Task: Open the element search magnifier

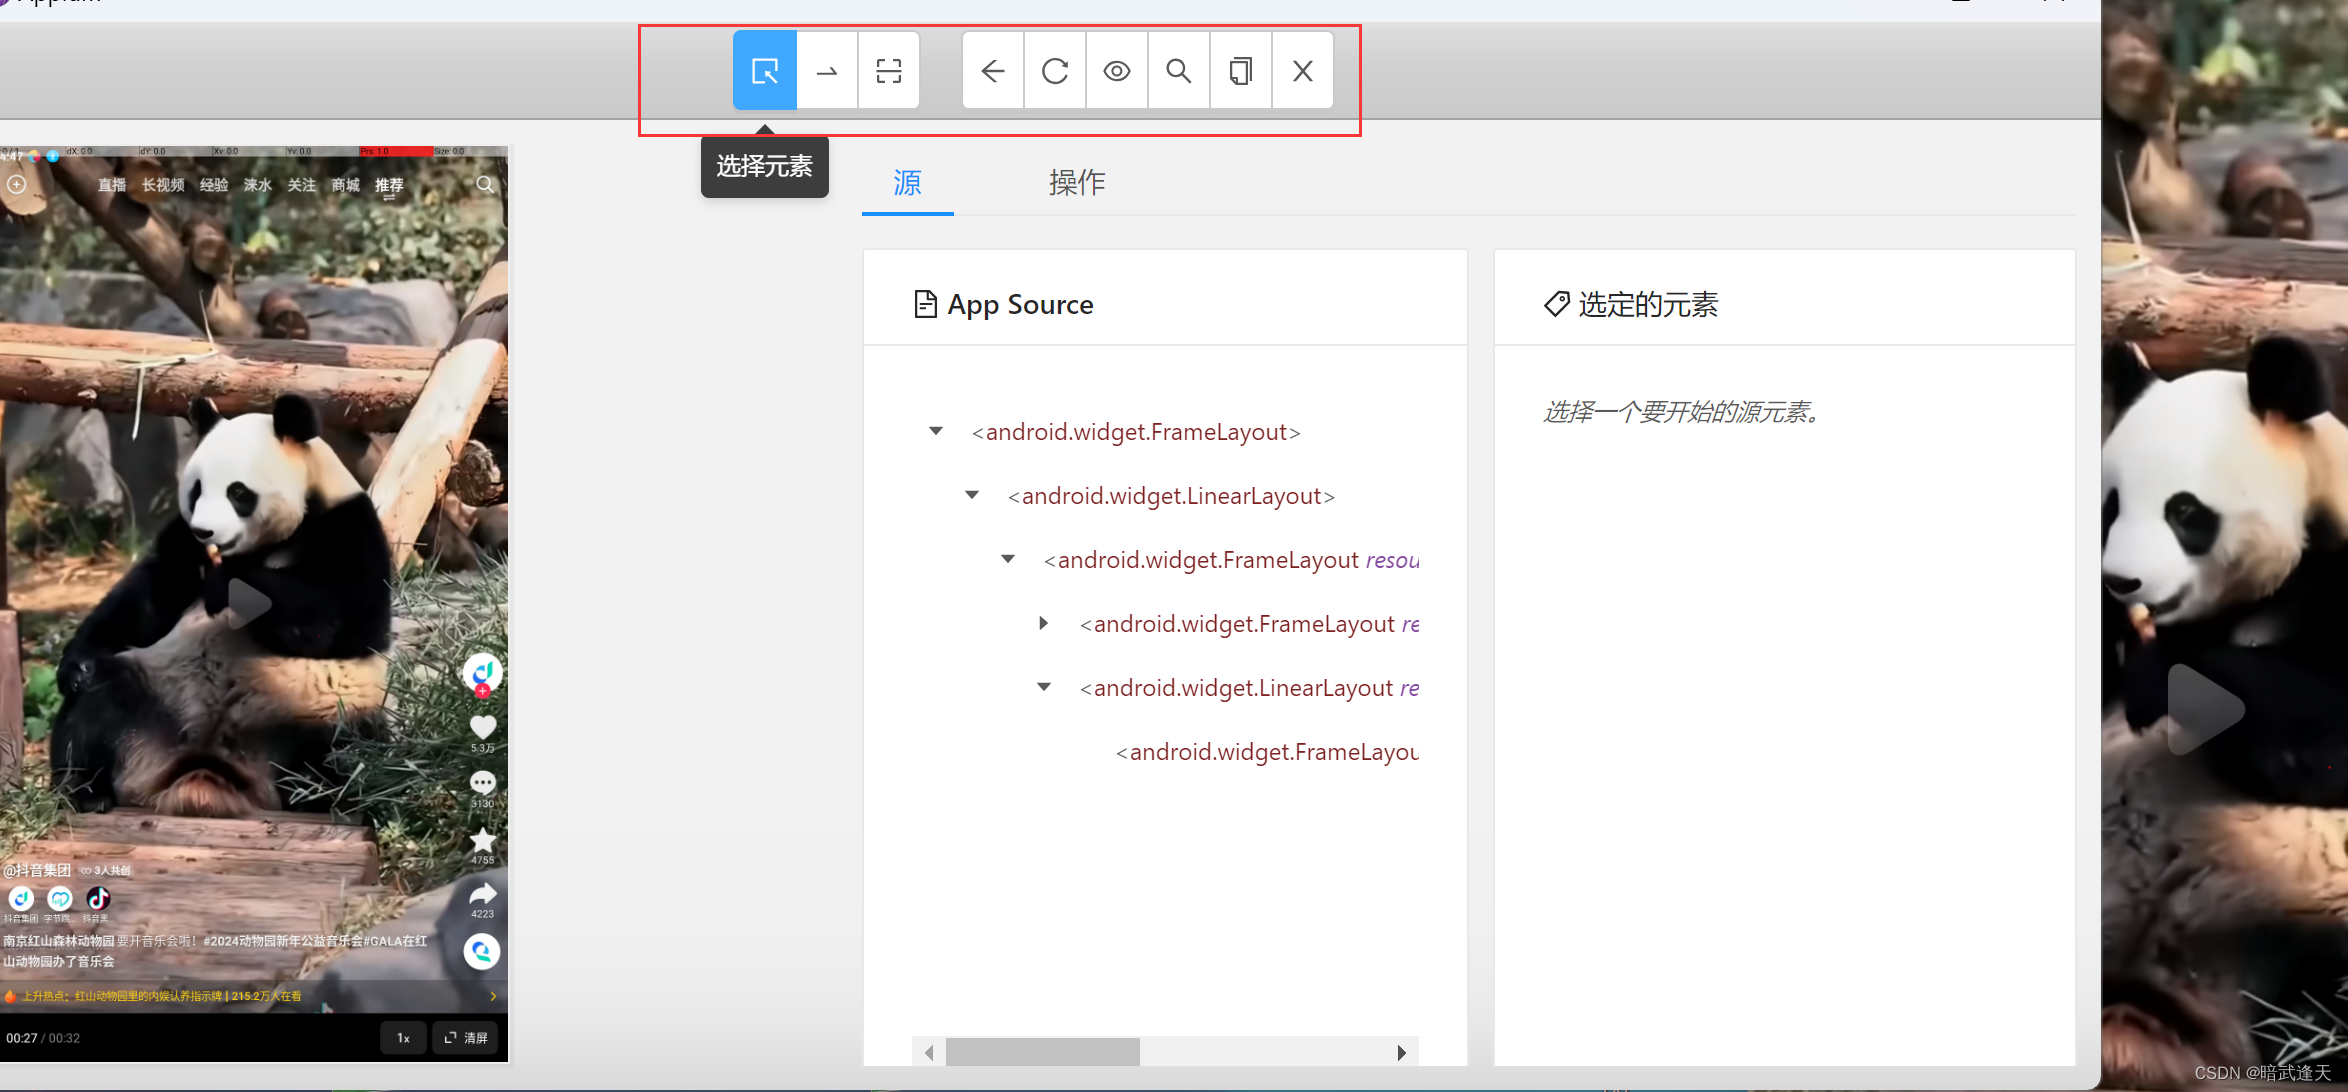Action: click(1179, 71)
